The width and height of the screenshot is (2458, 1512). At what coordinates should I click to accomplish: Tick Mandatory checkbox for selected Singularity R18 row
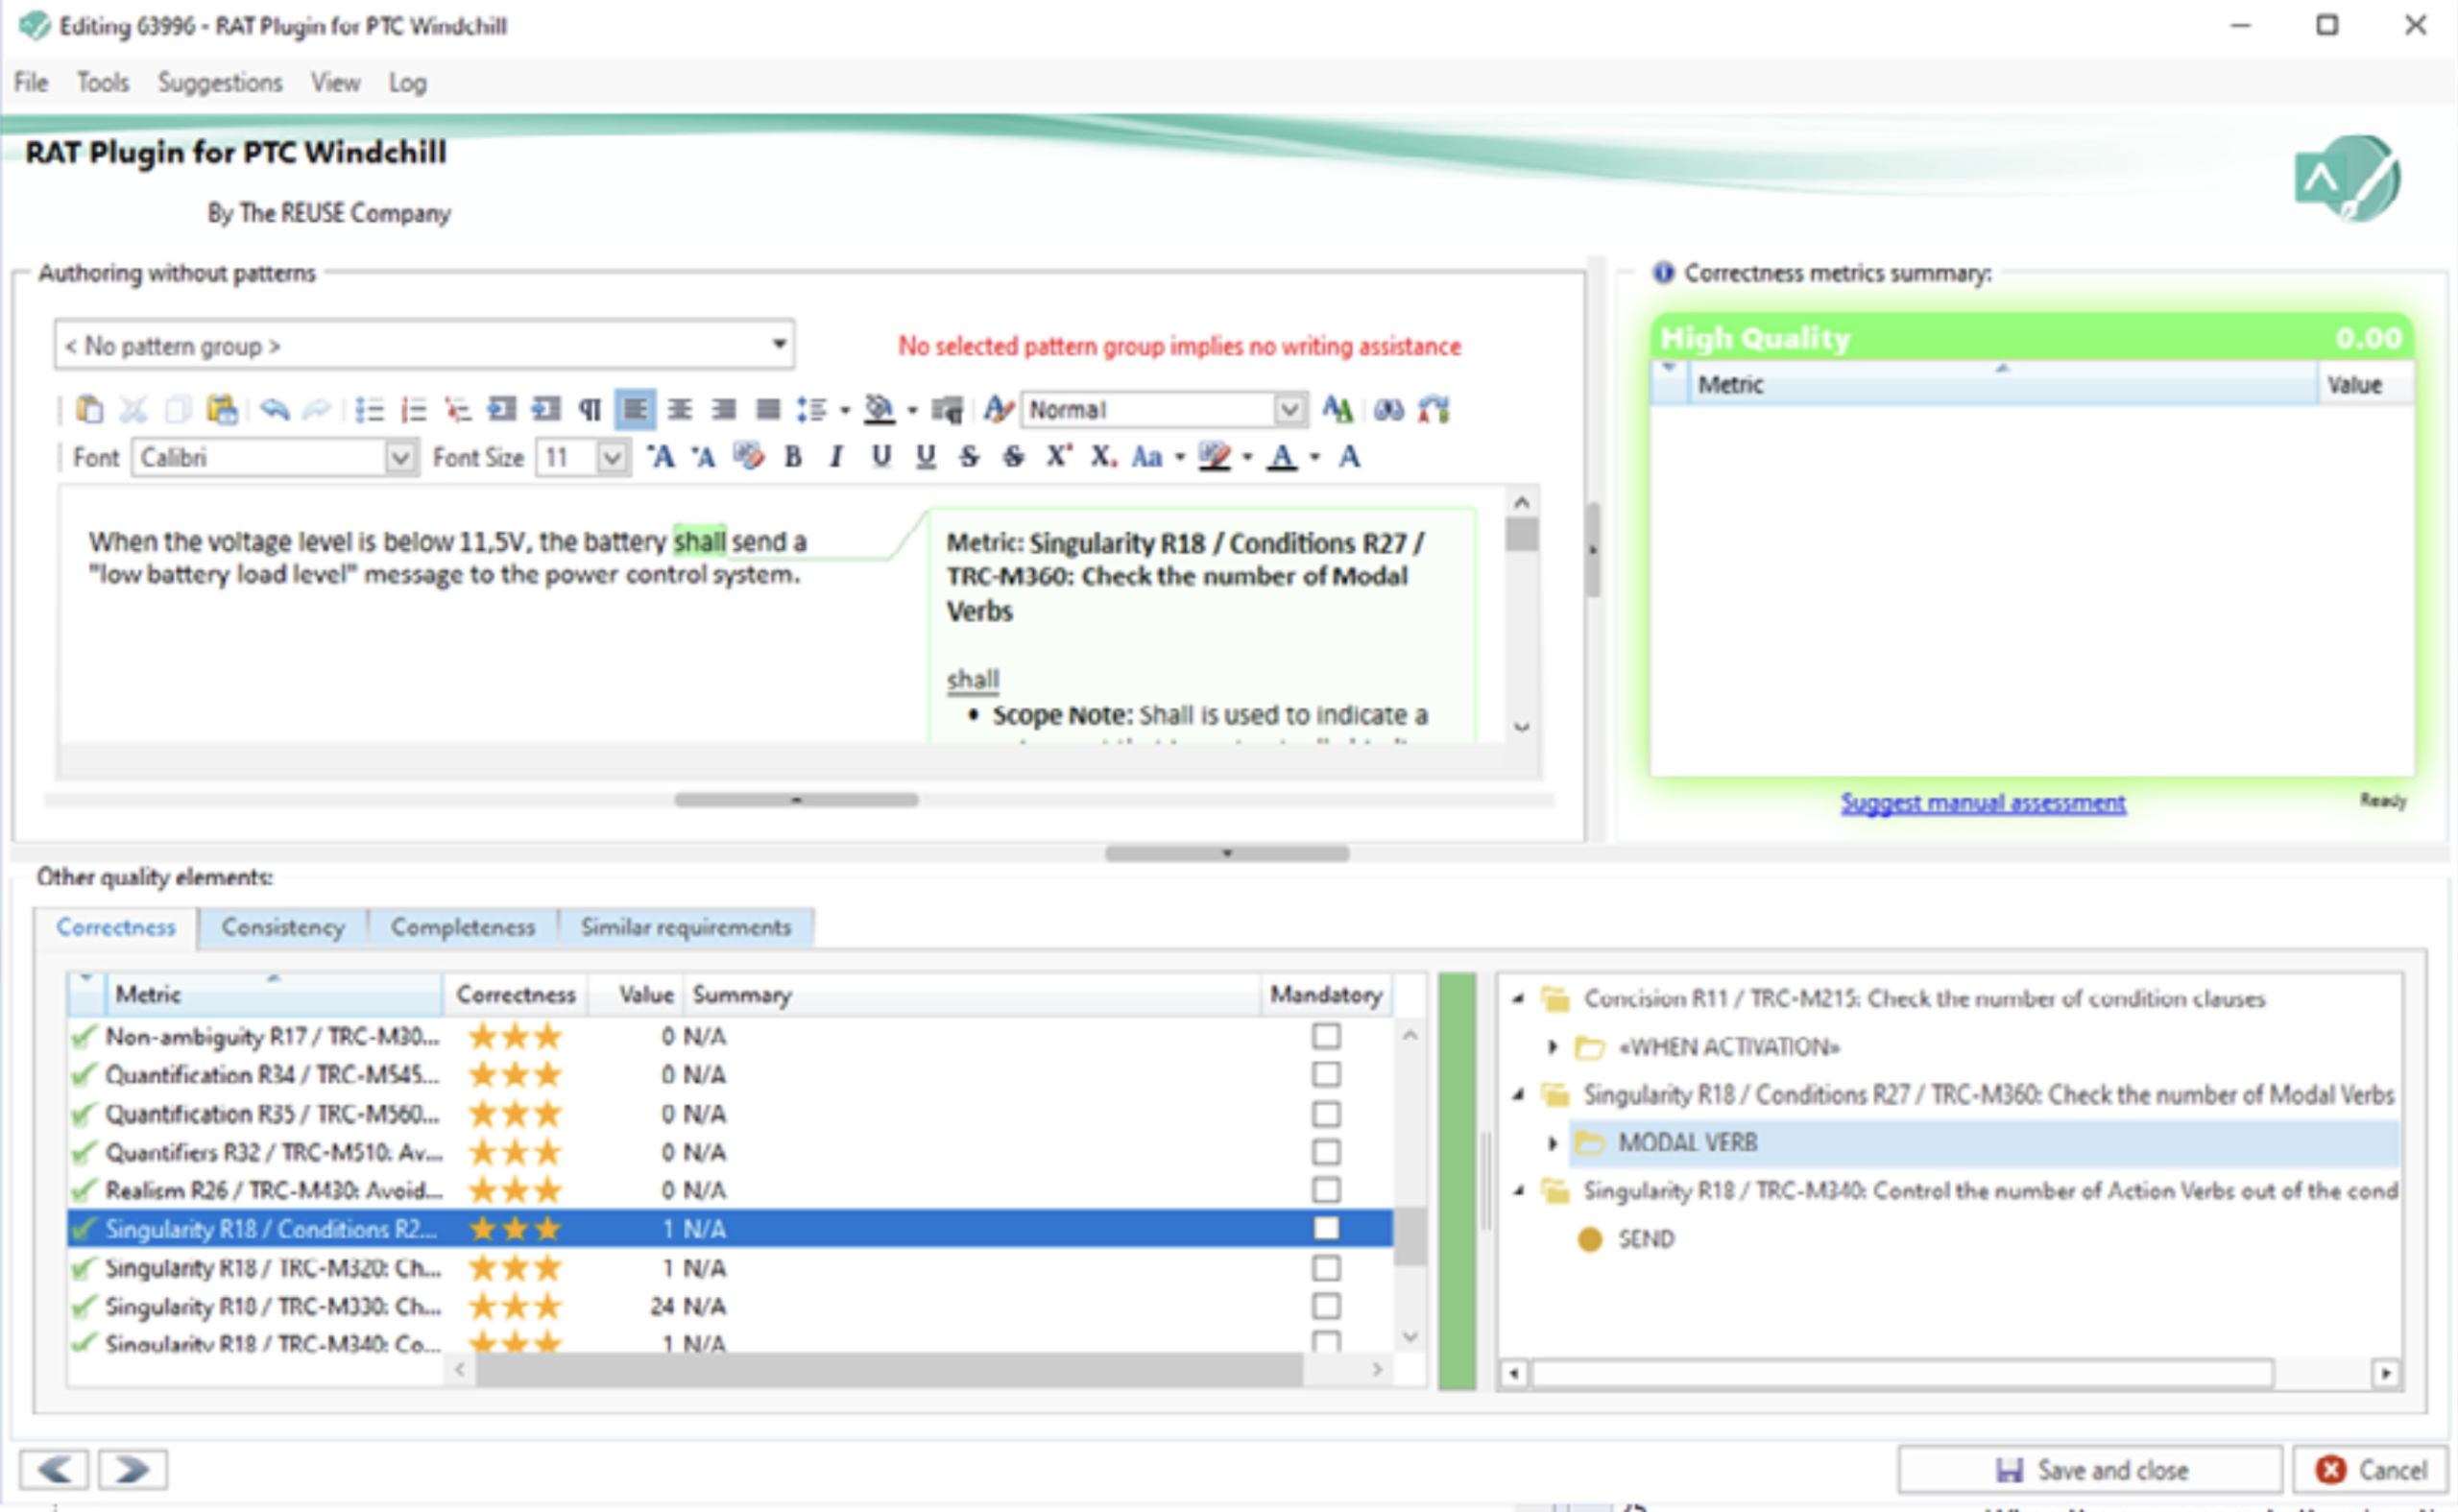coord(1326,1228)
